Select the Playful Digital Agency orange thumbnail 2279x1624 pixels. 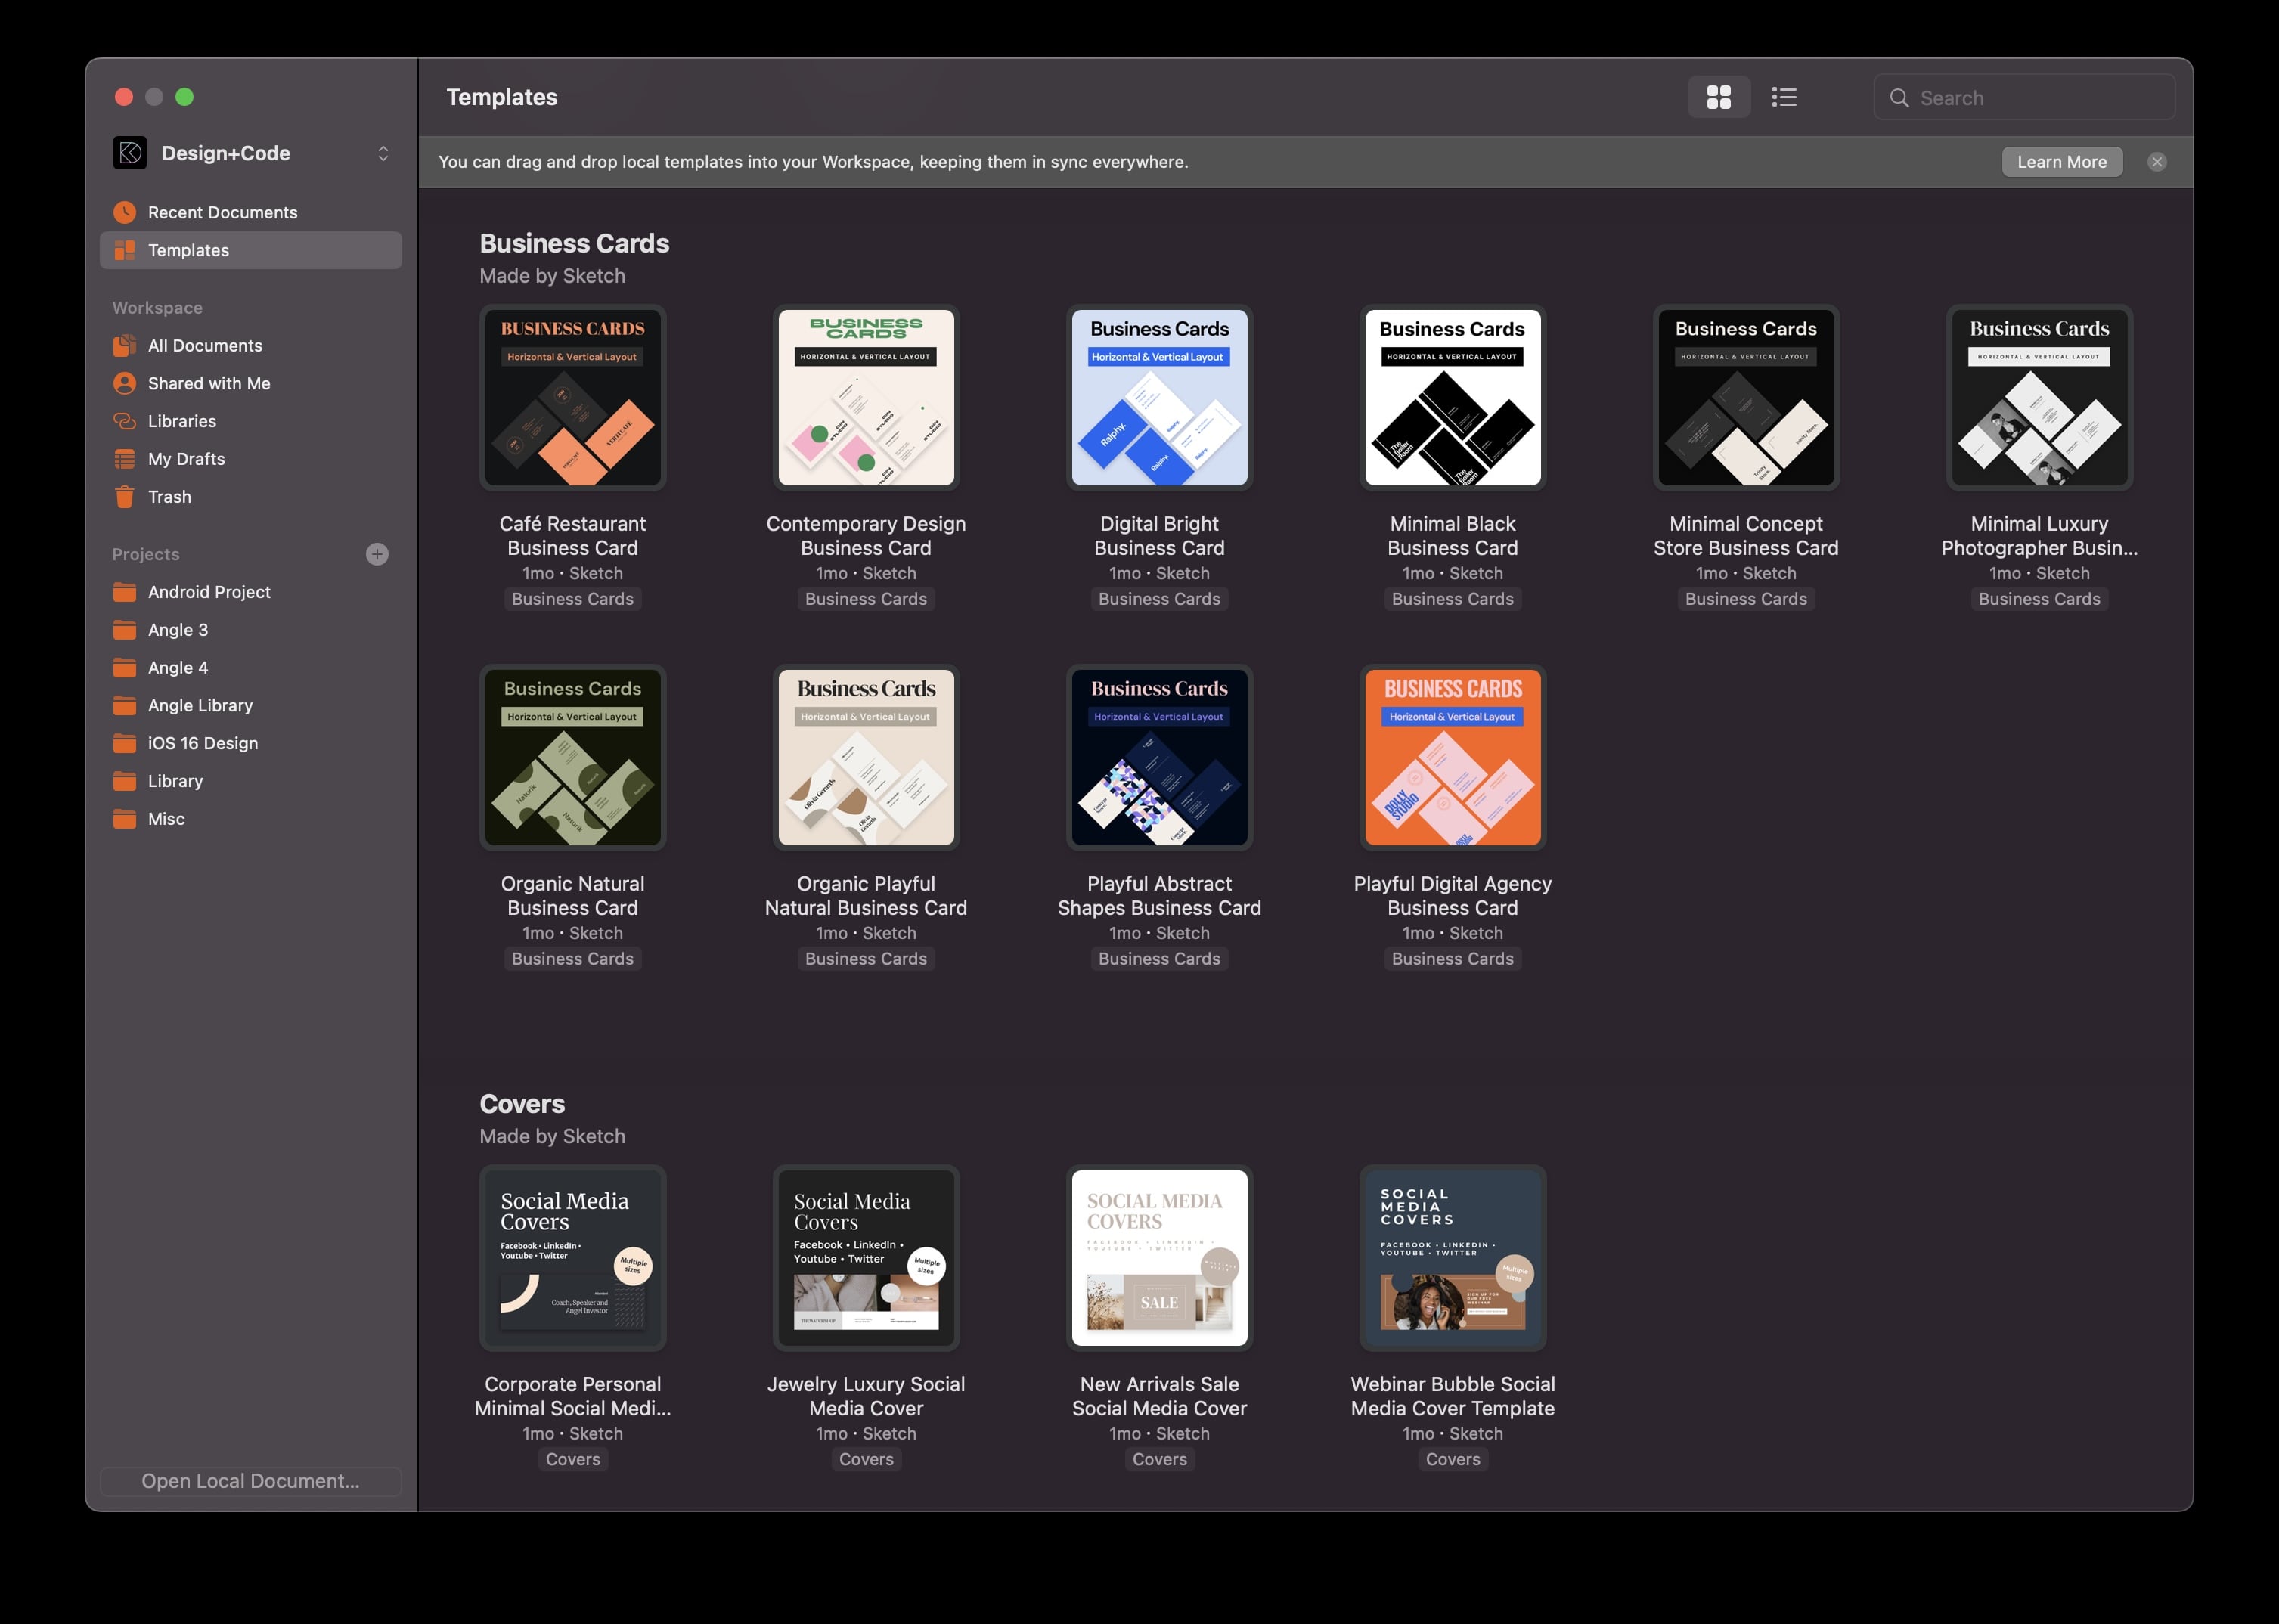point(1452,758)
